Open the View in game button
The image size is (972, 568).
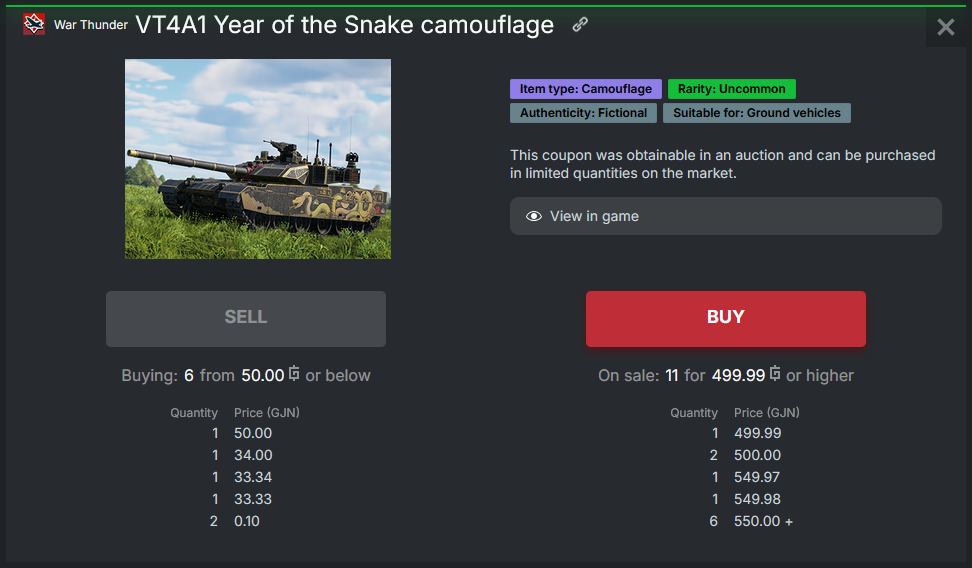click(725, 216)
